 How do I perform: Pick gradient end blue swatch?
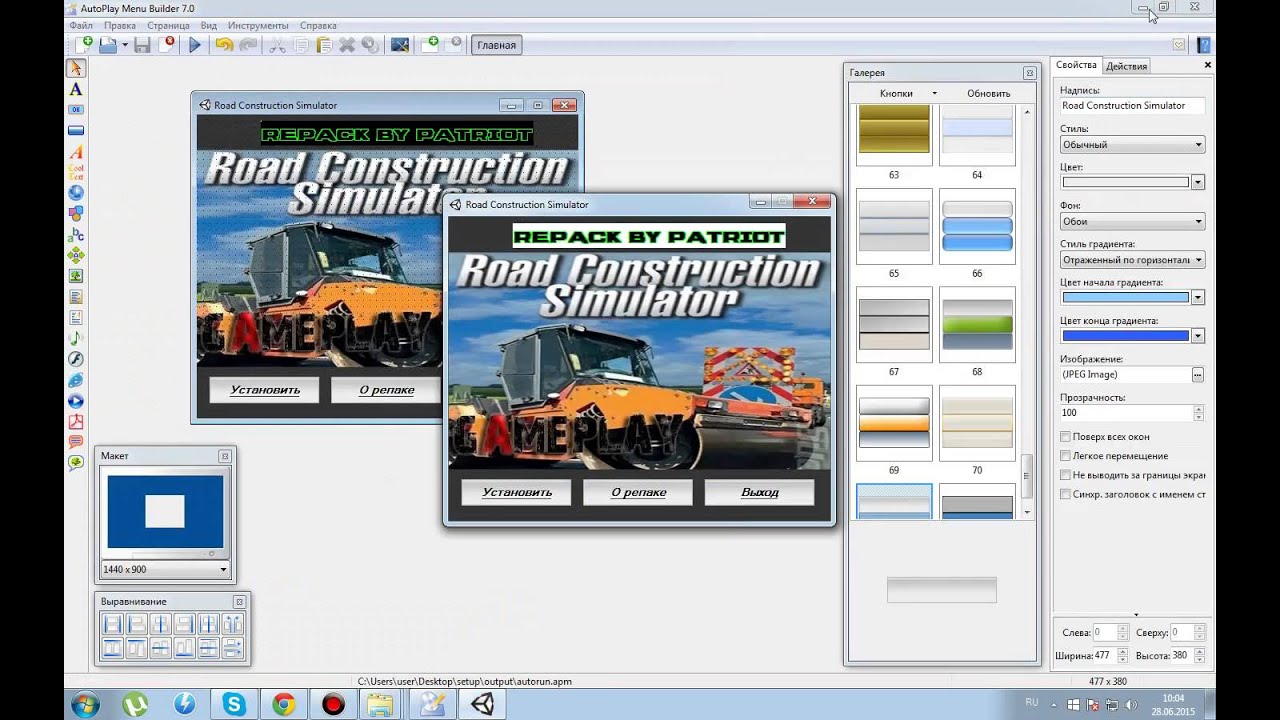click(x=1125, y=336)
